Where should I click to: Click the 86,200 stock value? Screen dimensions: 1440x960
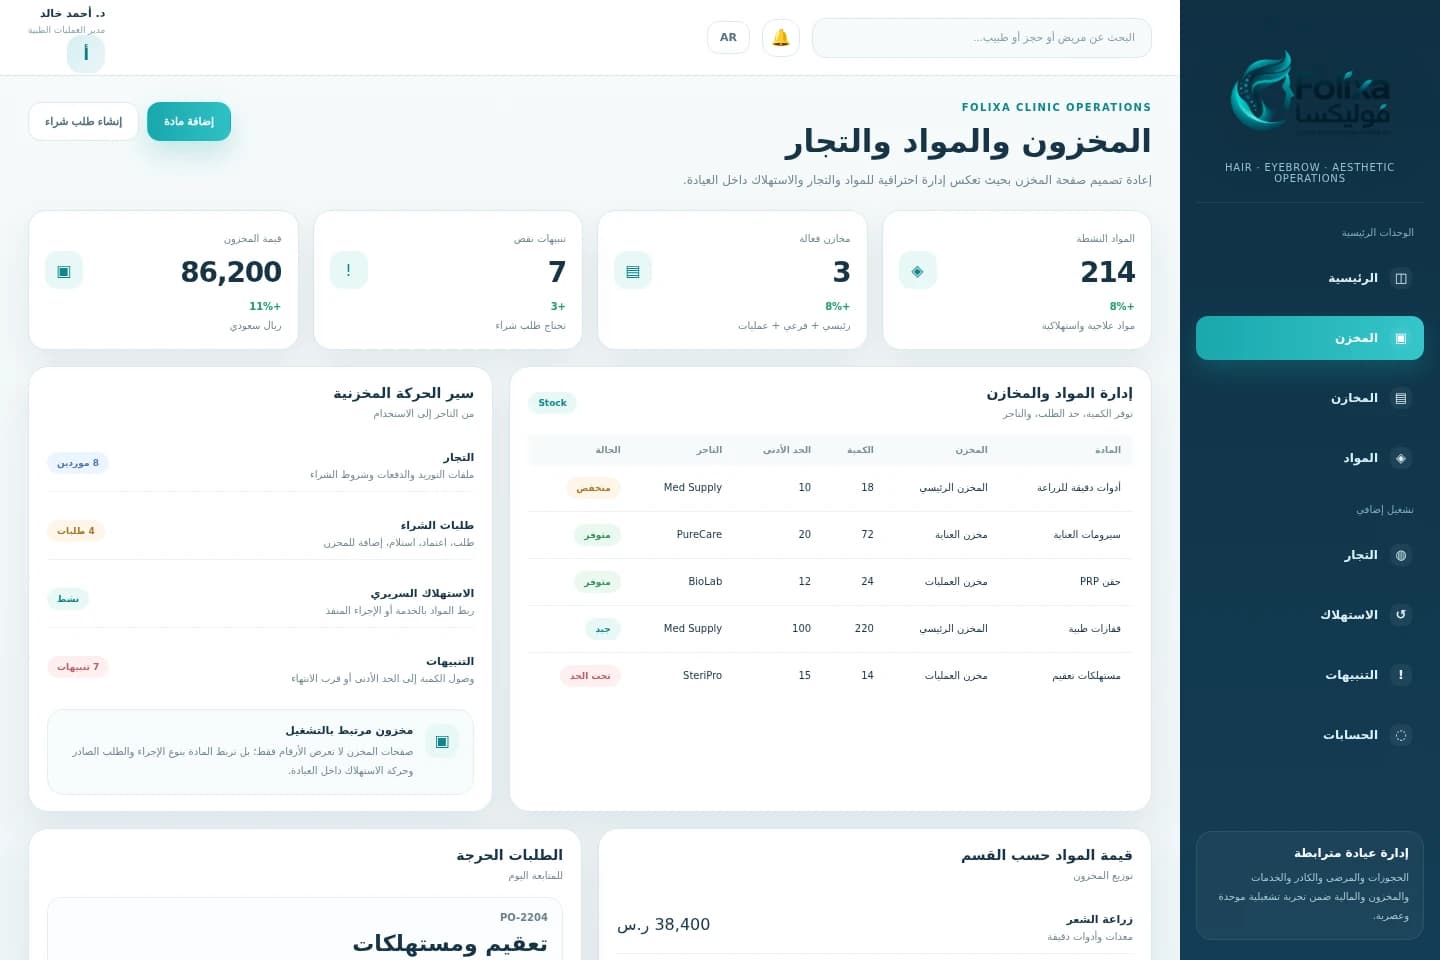pos(231,272)
